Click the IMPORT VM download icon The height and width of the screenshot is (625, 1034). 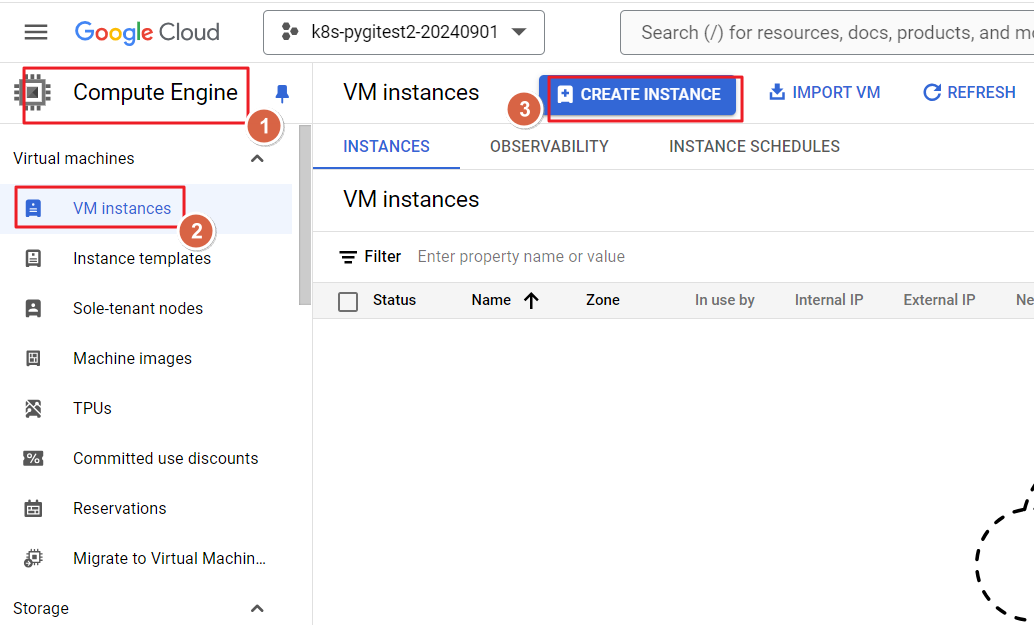777,92
